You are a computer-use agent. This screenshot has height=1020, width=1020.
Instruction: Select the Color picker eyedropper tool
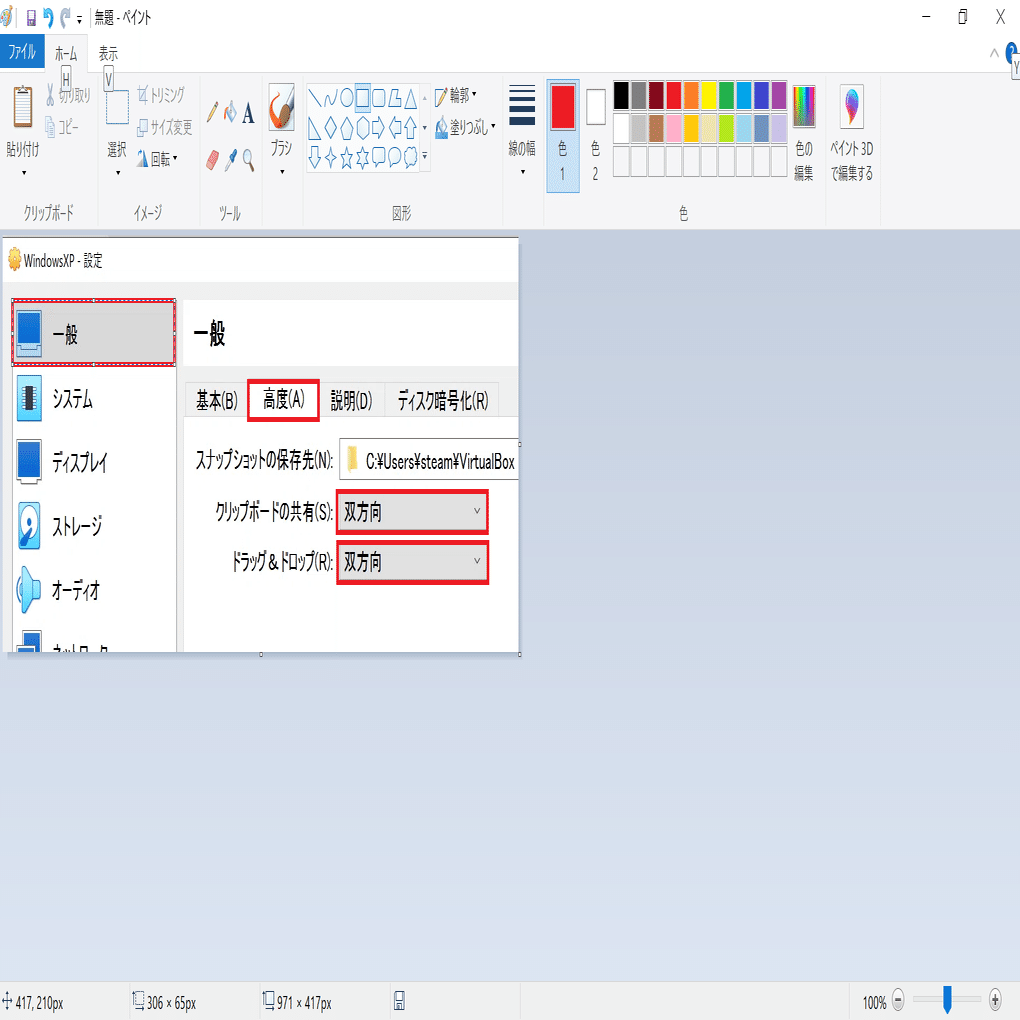click(230, 160)
